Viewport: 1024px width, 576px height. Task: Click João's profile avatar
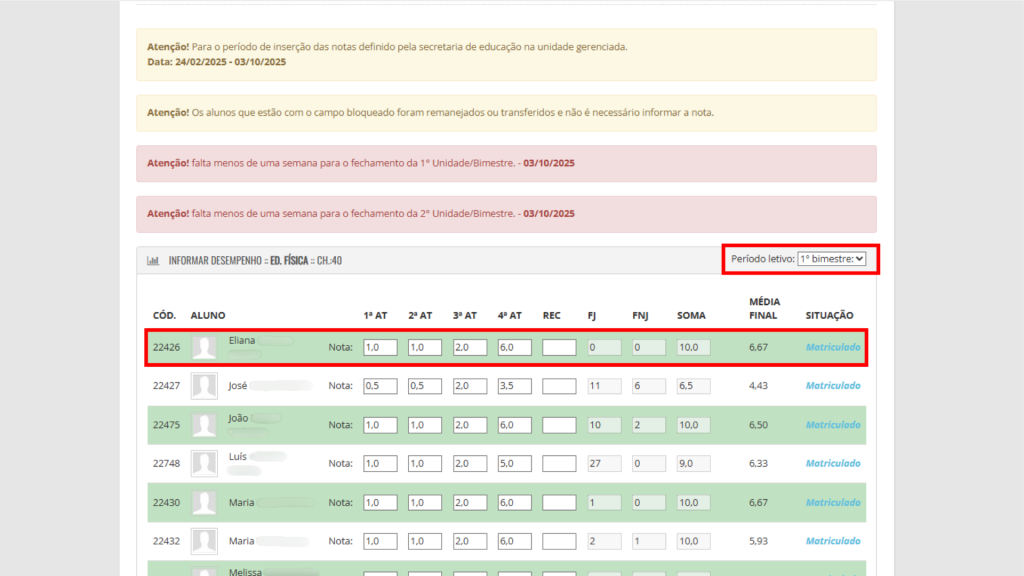(205, 425)
